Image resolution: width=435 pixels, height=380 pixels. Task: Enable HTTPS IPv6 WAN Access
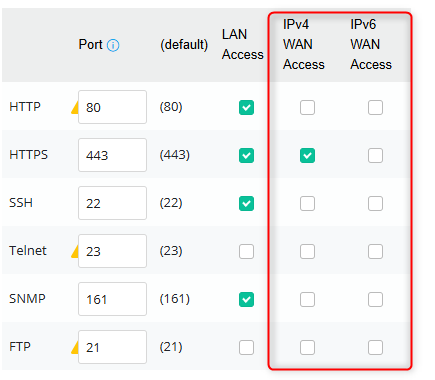click(x=375, y=155)
